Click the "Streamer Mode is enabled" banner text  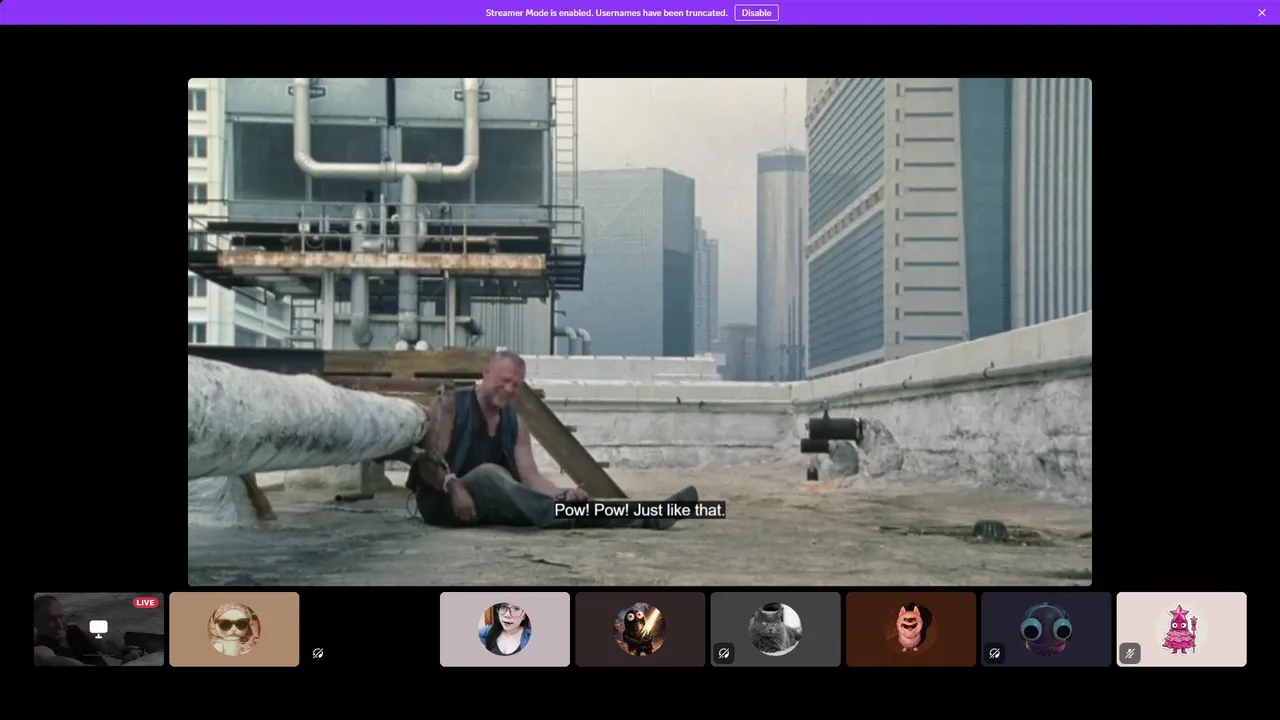pyautogui.click(x=606, y=13)
